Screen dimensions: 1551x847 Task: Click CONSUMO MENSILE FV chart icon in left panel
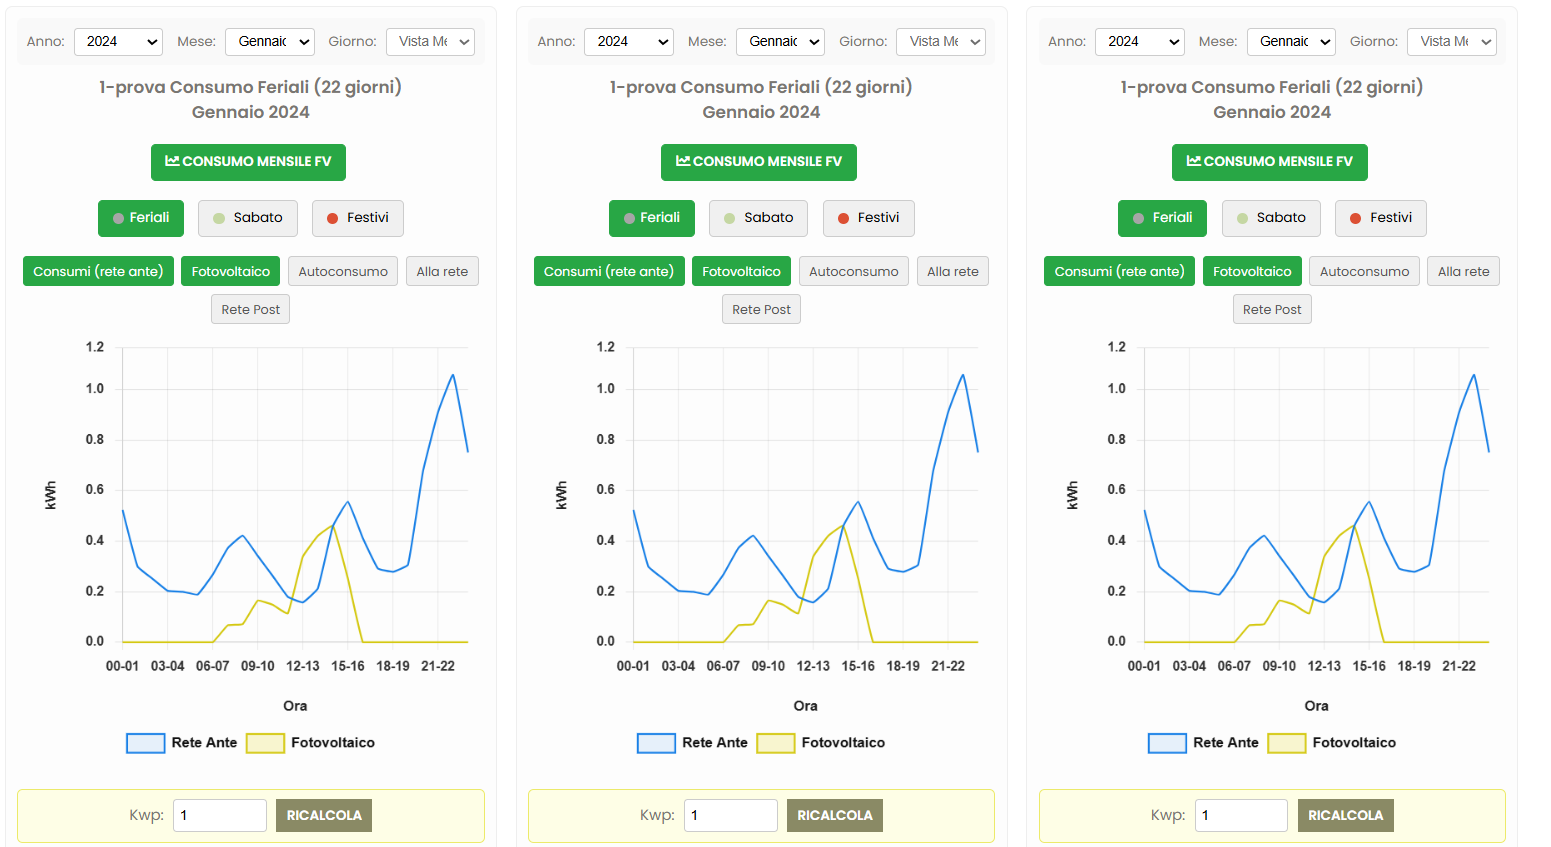click(172, 161)
